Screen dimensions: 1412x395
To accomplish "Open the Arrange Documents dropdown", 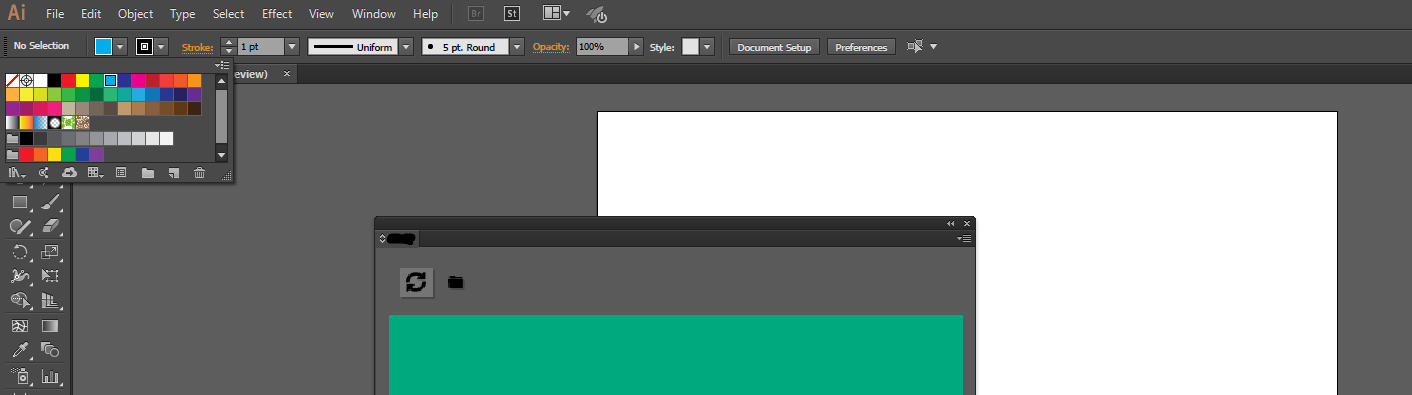I will (x=557, y=14).
